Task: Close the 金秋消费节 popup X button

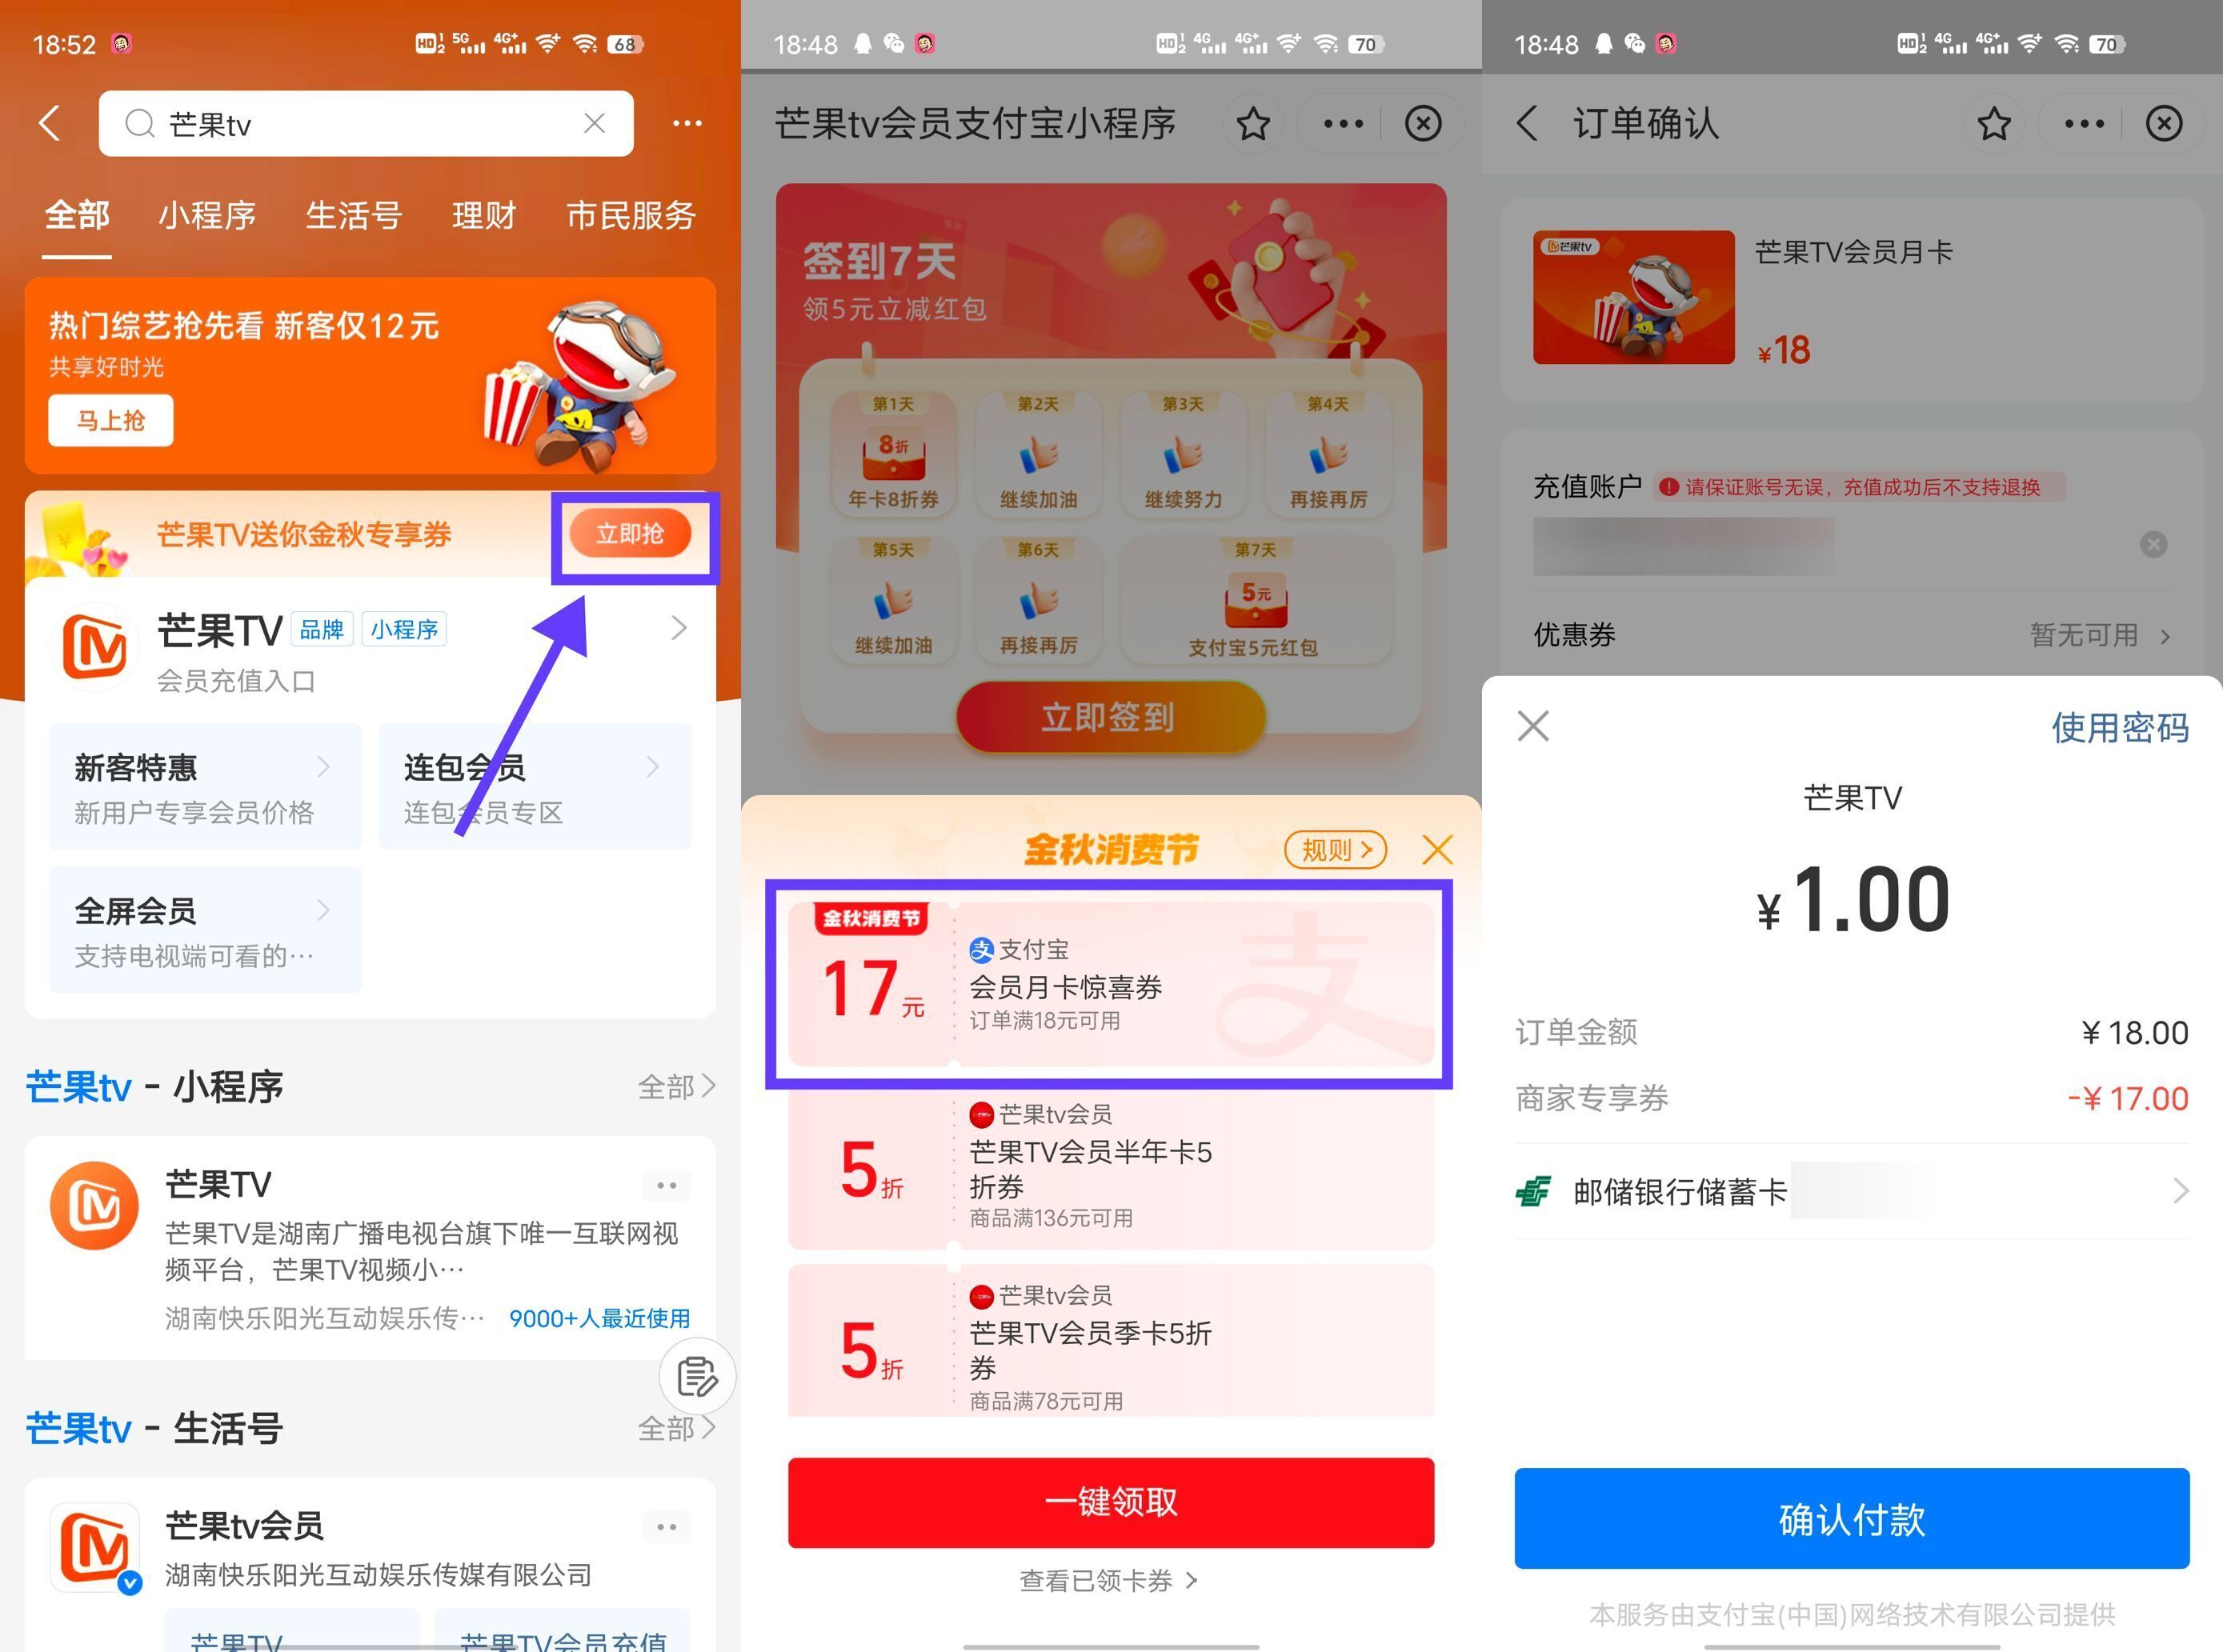Action: point(1437,849)
